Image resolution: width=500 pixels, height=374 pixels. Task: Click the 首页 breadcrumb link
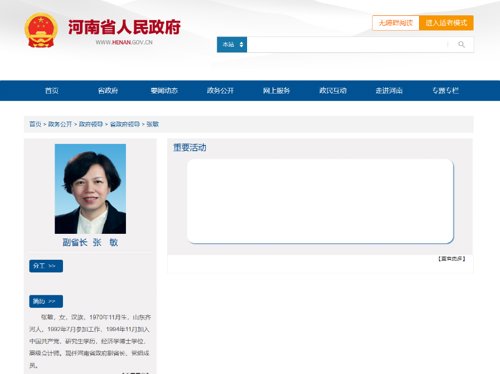(x=35, y=124)
